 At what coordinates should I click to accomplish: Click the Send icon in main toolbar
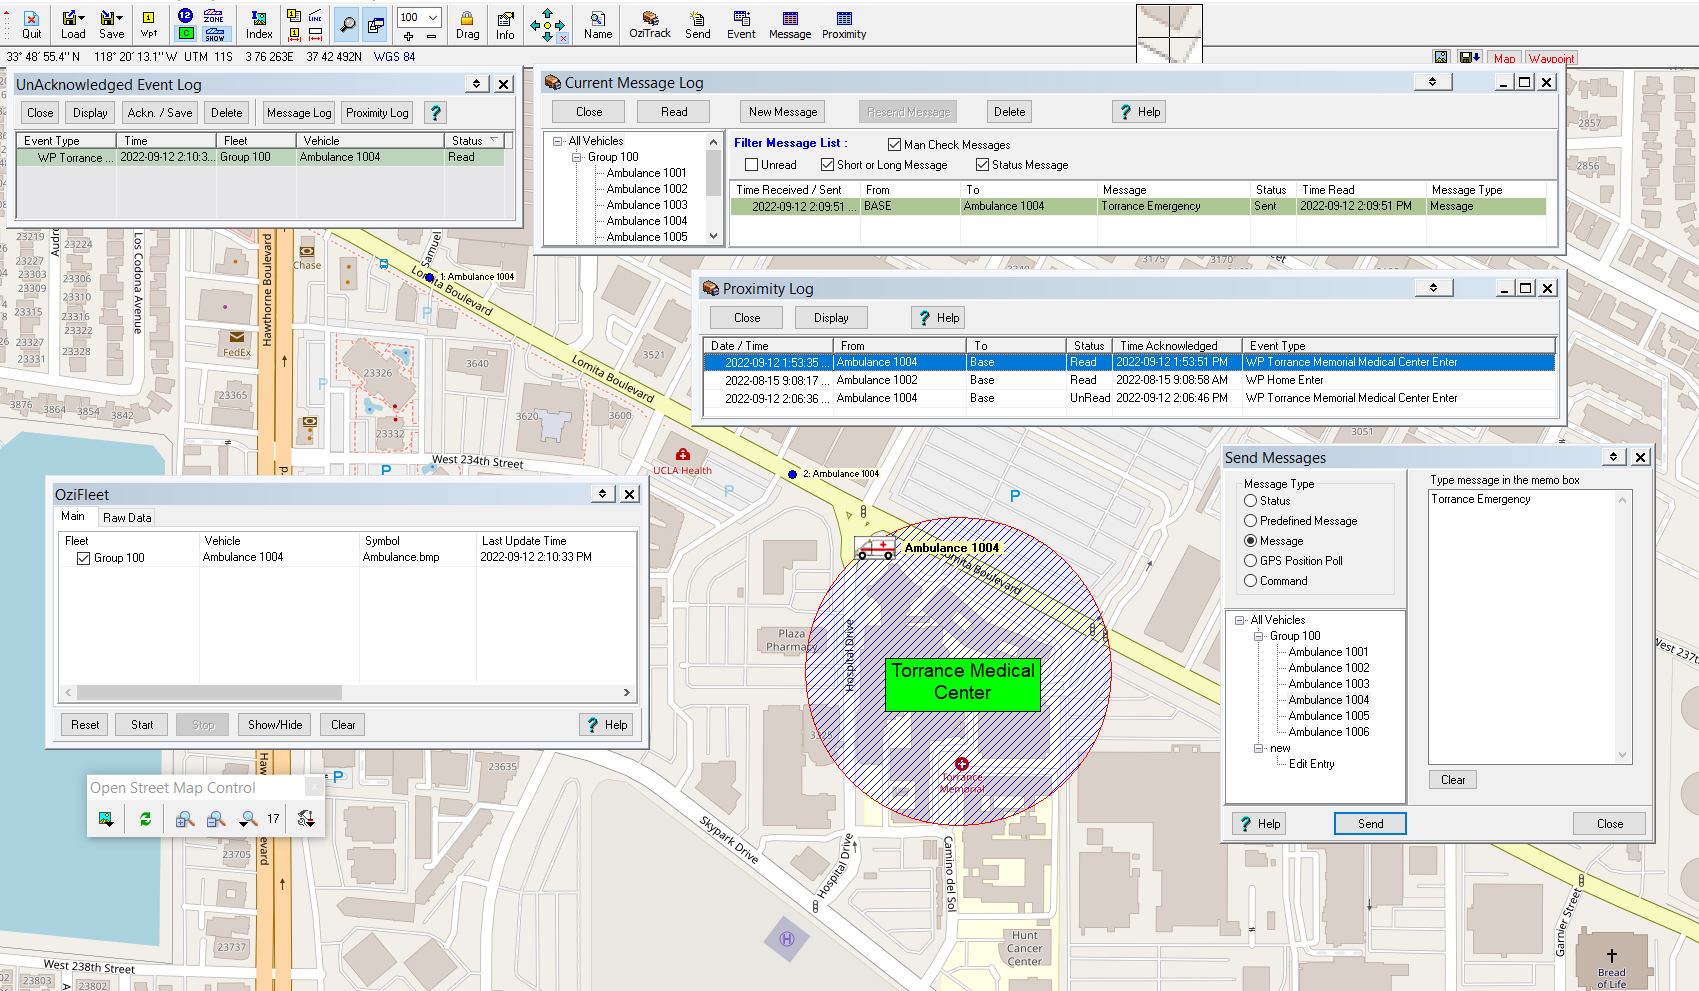[x=698, y=24]
